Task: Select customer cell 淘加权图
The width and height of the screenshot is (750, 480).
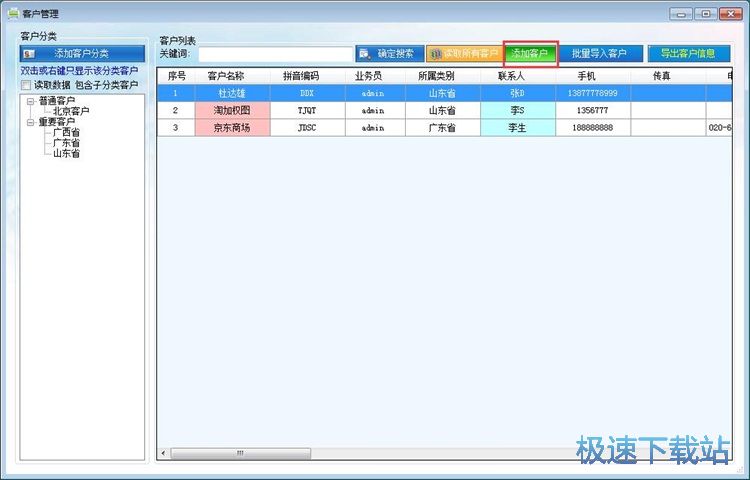Action: [232, 110]
